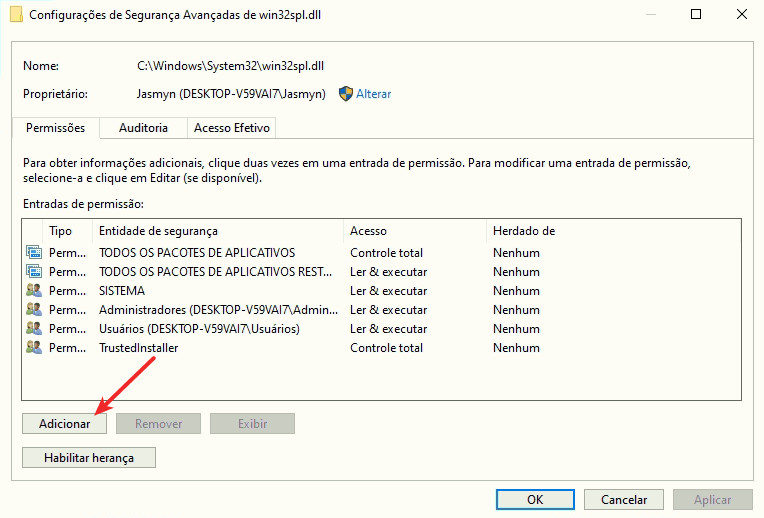The height and width of the screenshot is (518, 764).
Task: Click the file path C:\Windows\System32\win32spl.dll
Action: point(230,66)
